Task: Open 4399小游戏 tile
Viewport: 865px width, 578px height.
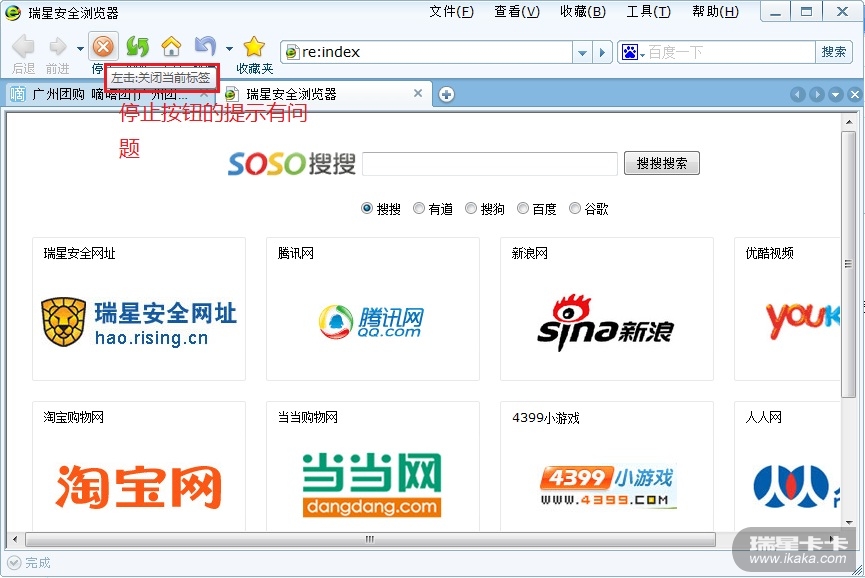Action: pyautogui.click(x=607, y=466)
